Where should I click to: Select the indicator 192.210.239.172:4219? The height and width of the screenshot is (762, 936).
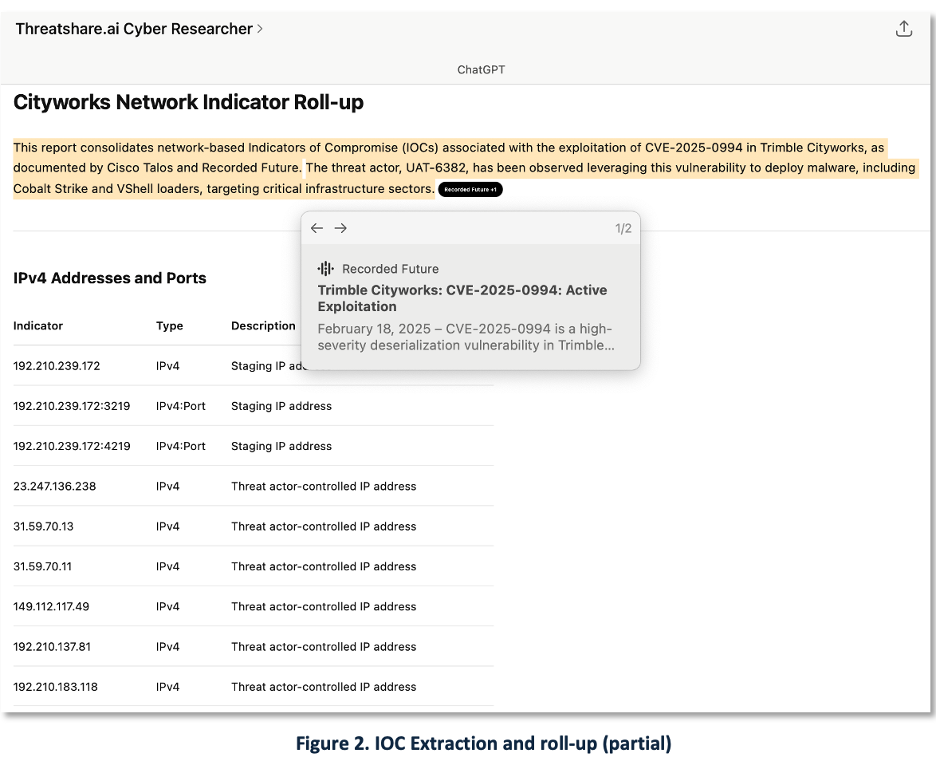[x=72, y=446]
